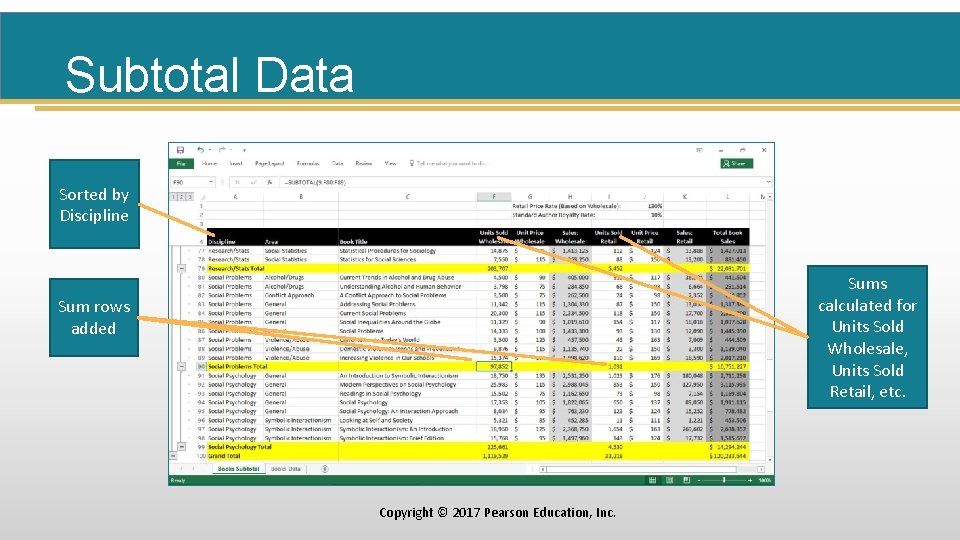This screenshot has height=540, width=960.
Task: Select column C header
Action: pos(407,197)
